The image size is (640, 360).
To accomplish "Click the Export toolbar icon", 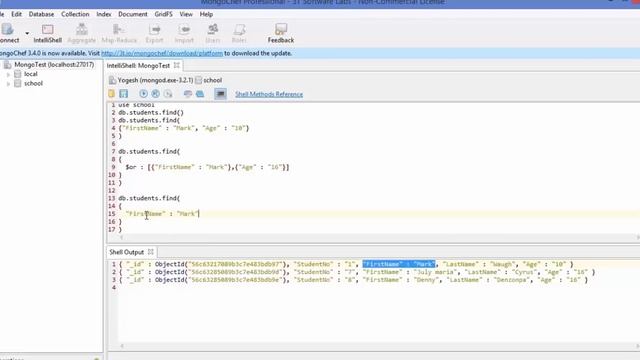I will click(x=154, y=33).
